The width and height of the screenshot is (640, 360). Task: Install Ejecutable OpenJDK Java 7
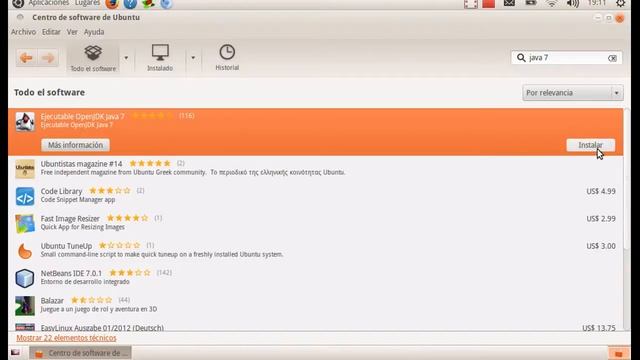click(x=590, y=145)
